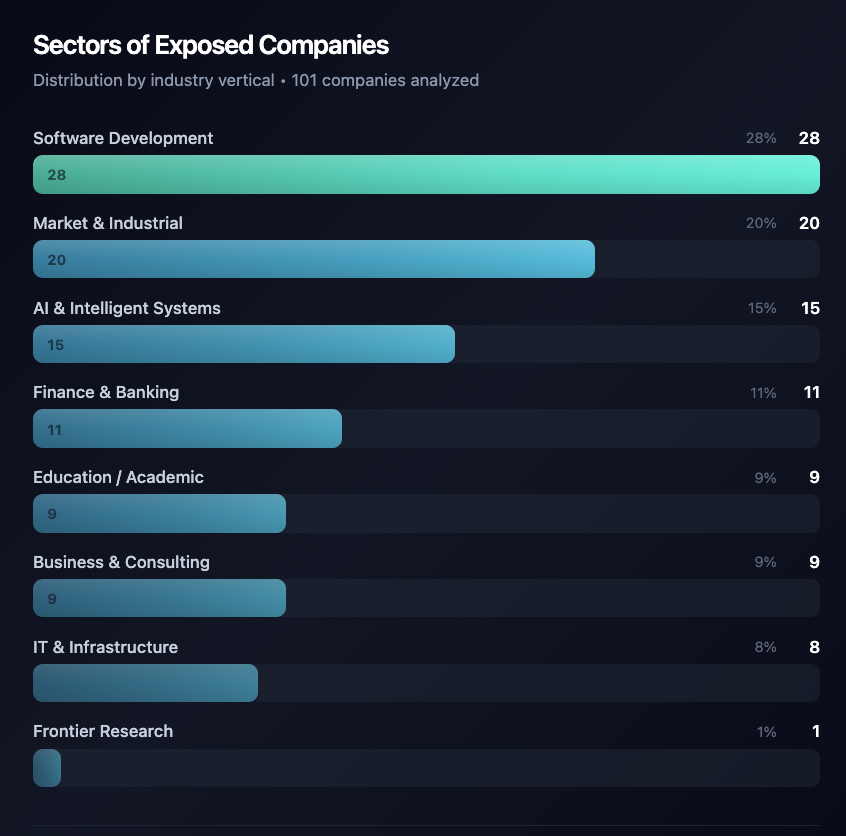Click the Education / Academic bar
The width and height of the screenshot is (846, 836).
point(159,513)
